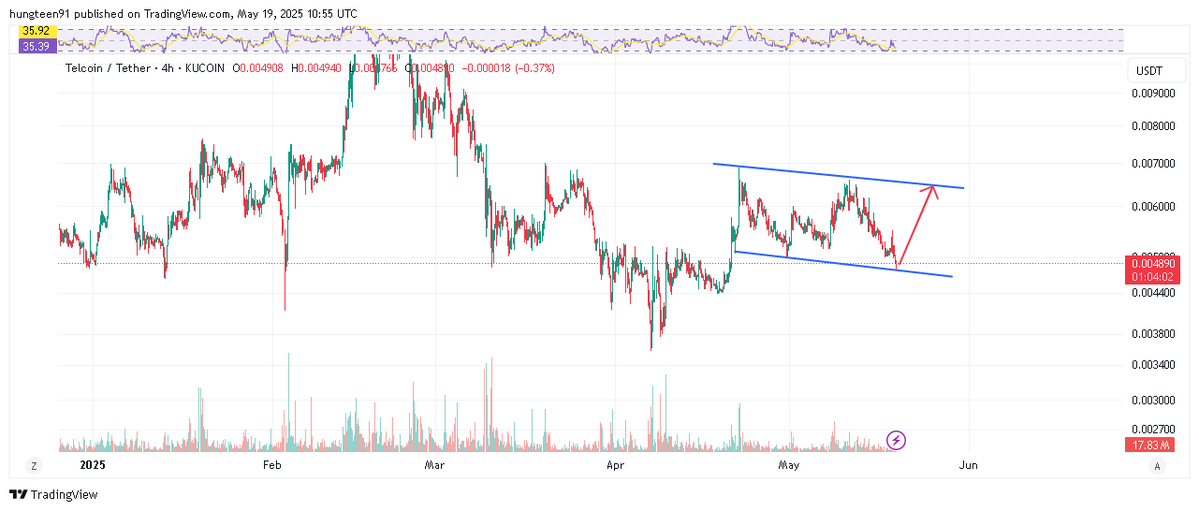Viewport: 1199px width, 511px height.
Task: Select the current price label 0.004890
Action: [1152, 262]
